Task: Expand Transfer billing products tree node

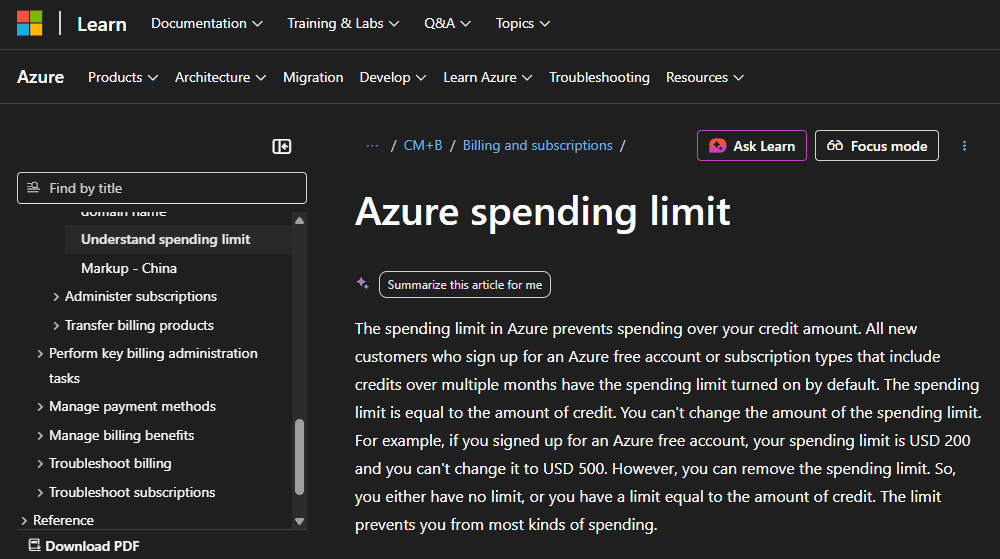Action: pos(134,325)
